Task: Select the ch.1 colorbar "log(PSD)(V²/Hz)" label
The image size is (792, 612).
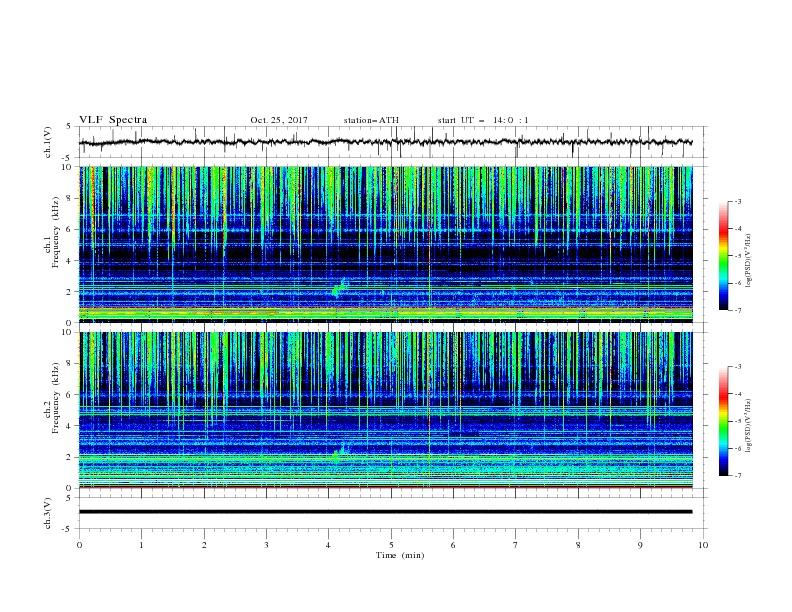Action: point(748,261)
